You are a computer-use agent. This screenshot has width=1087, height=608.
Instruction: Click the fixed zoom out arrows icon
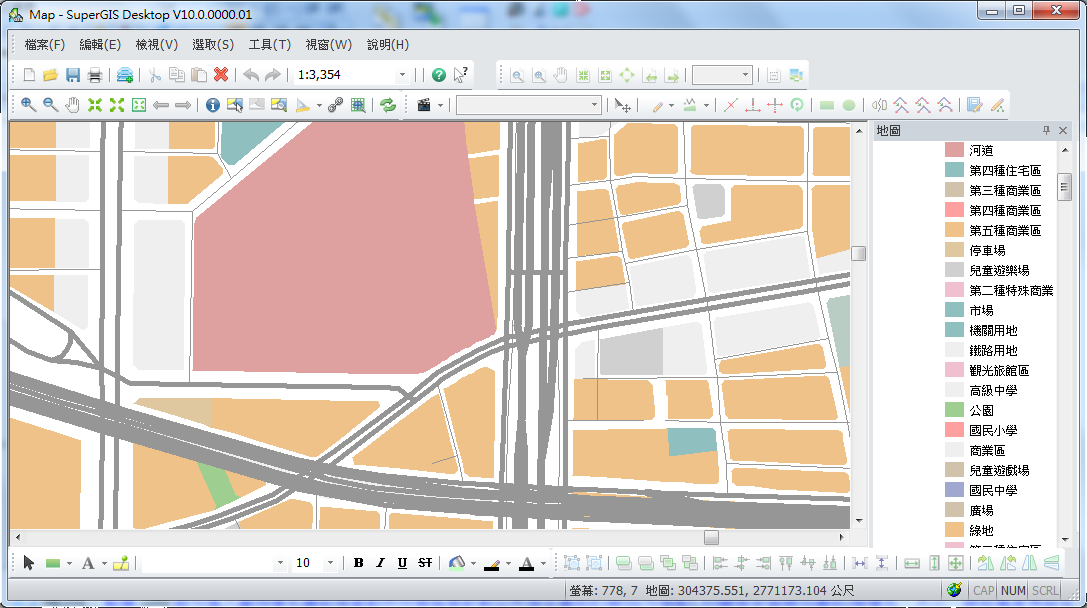click(117, 105)
